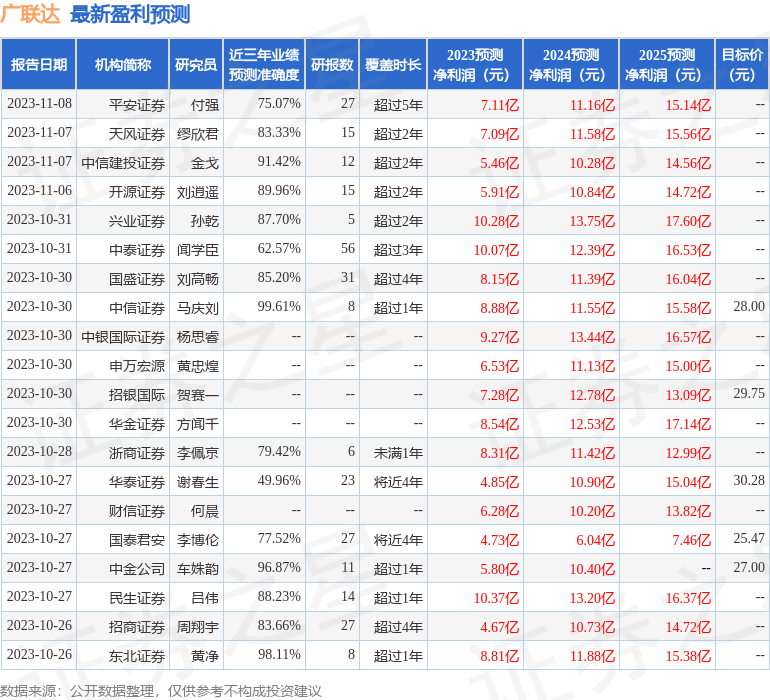Select the 覆盖时长 column header
770x700 pixels.
tap(393, 64)
